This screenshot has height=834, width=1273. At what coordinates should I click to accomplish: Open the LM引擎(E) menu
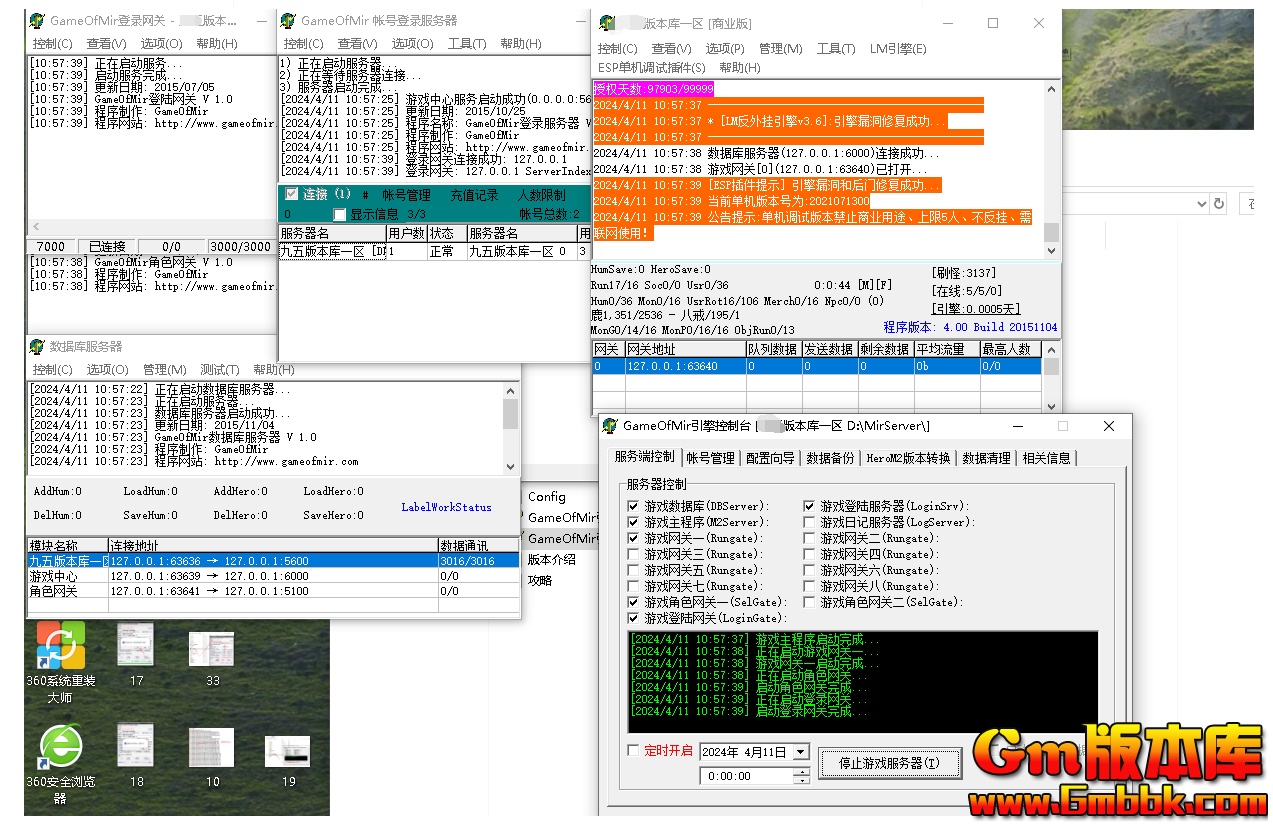click(897, 48)
